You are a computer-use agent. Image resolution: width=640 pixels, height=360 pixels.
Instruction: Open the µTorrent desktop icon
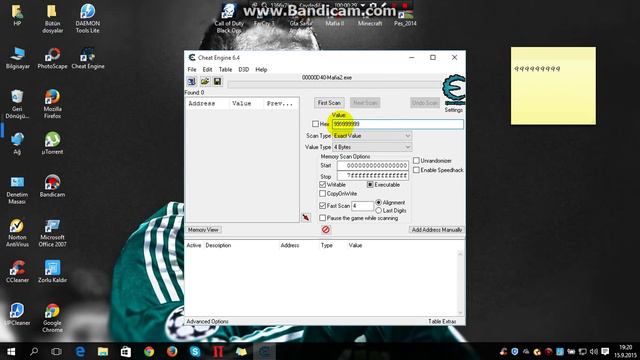(x=52, y=143)
